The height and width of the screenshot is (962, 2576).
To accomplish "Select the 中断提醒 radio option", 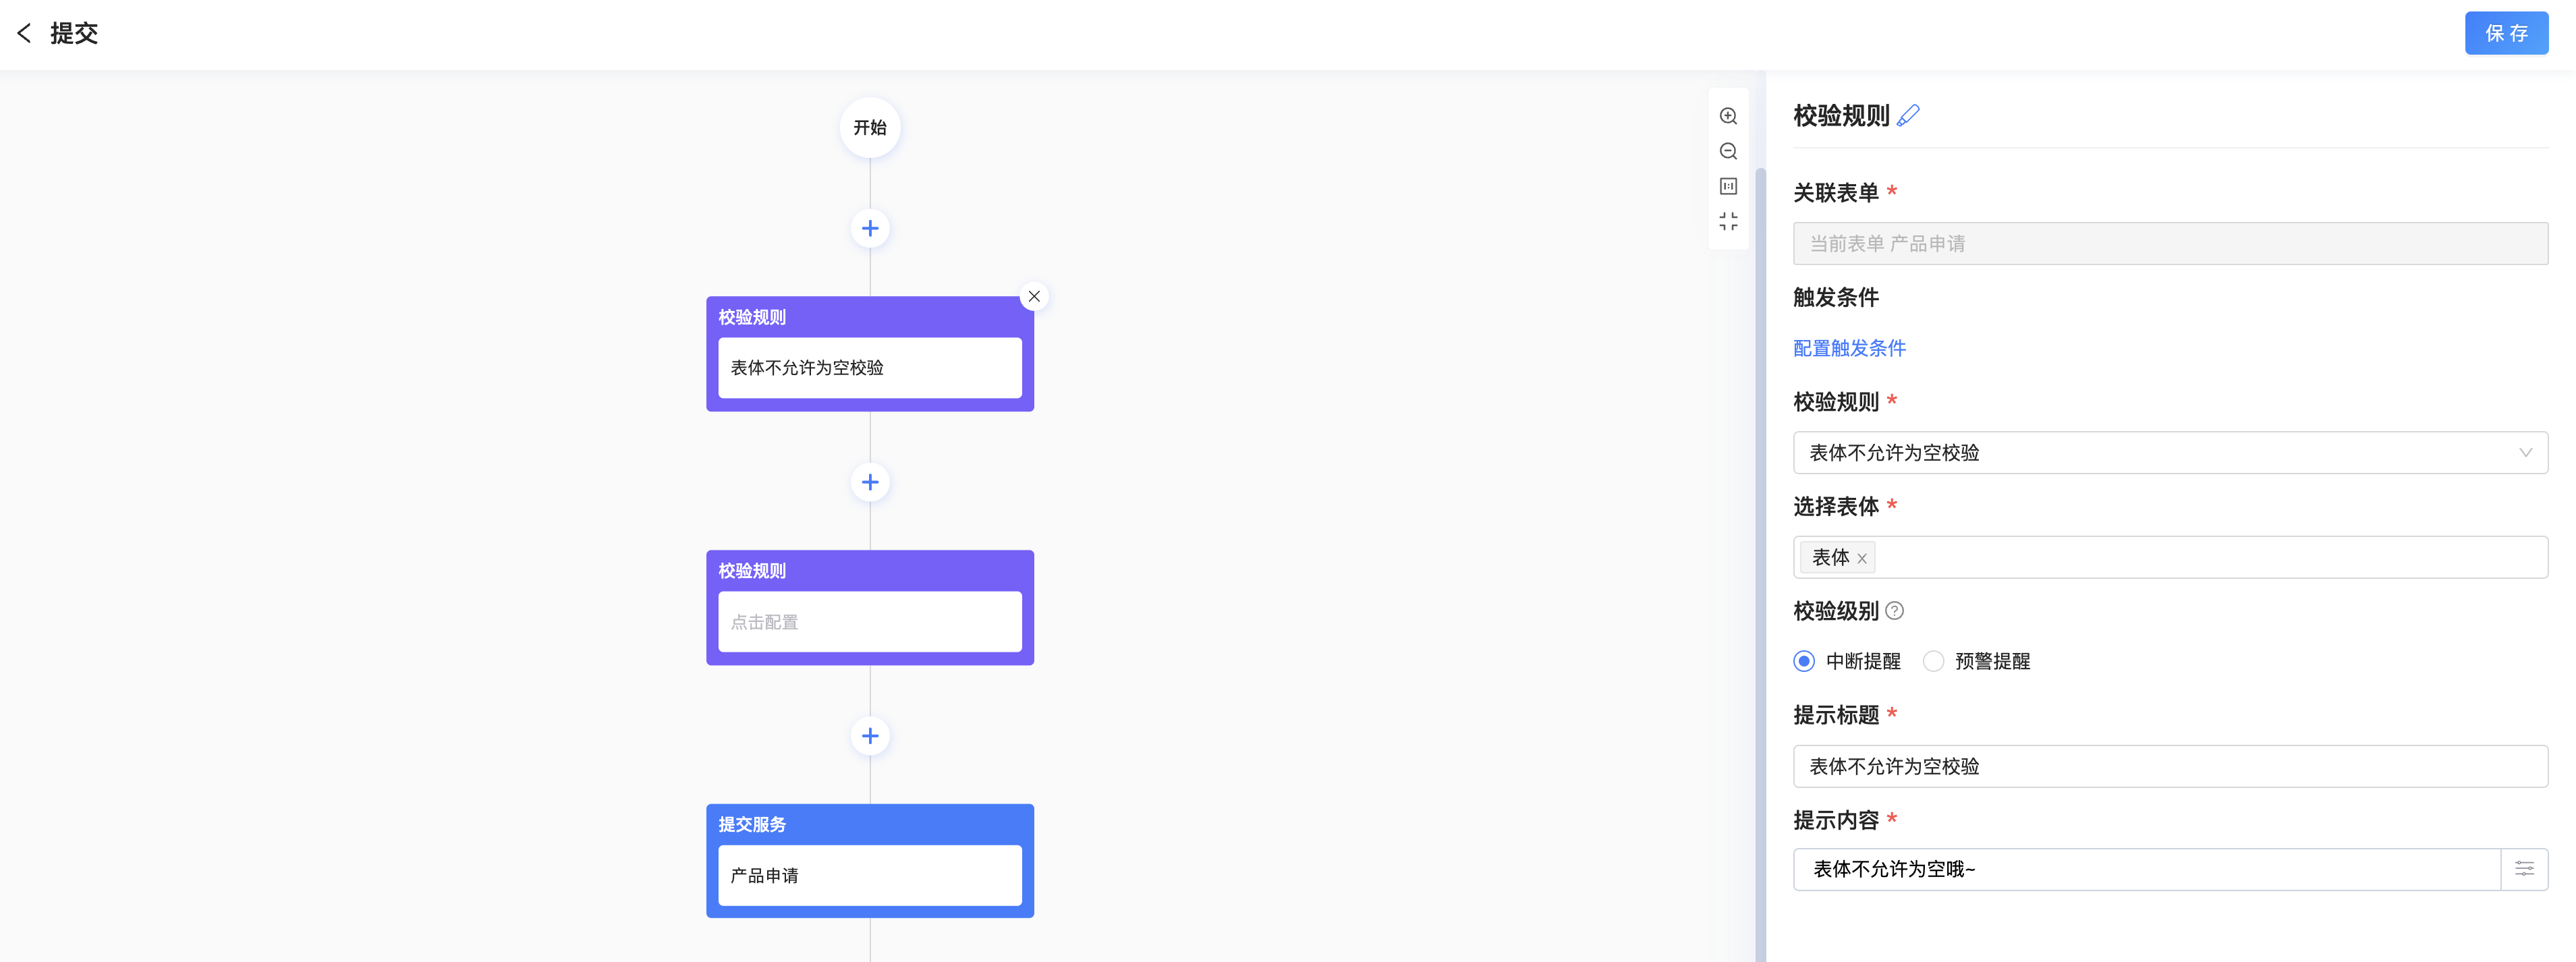I will point(1804,661).
